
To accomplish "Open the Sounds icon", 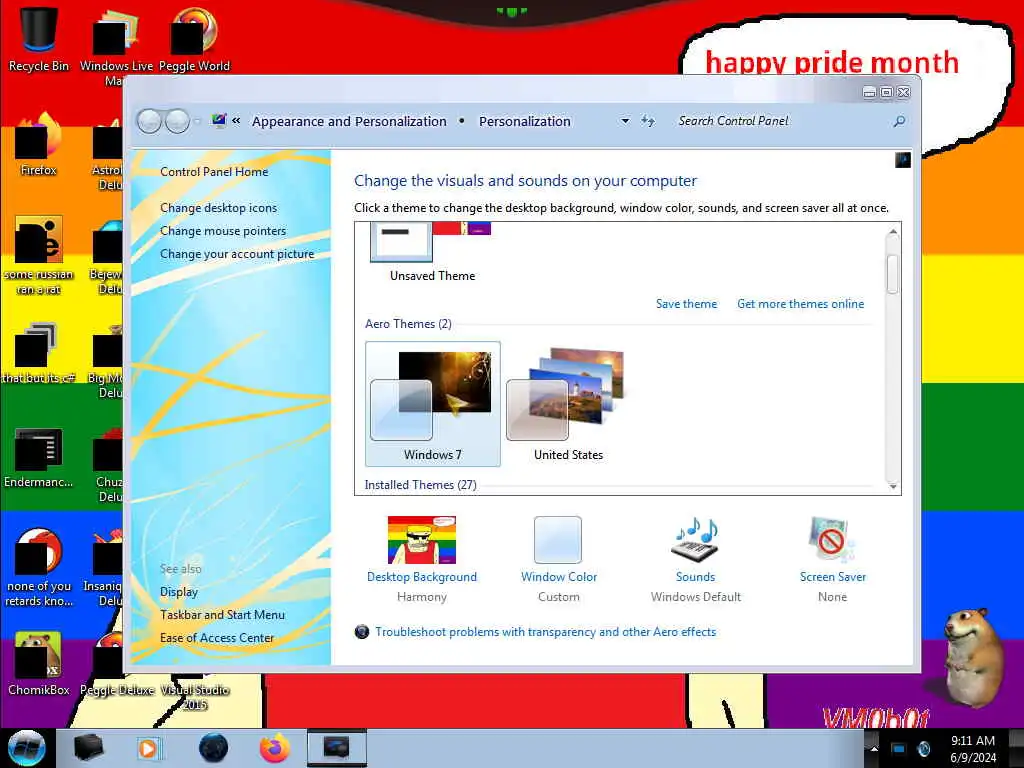I will pyautogui.click(x=695, y=540).
